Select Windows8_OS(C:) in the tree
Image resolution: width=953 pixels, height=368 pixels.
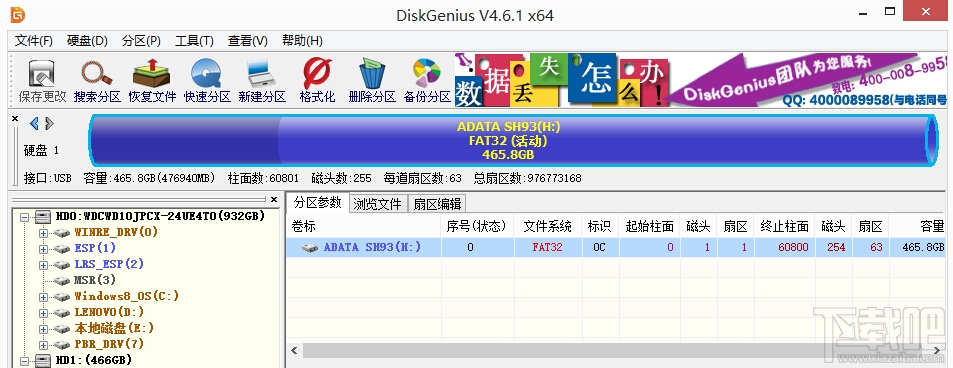click(x=126, y=296)
